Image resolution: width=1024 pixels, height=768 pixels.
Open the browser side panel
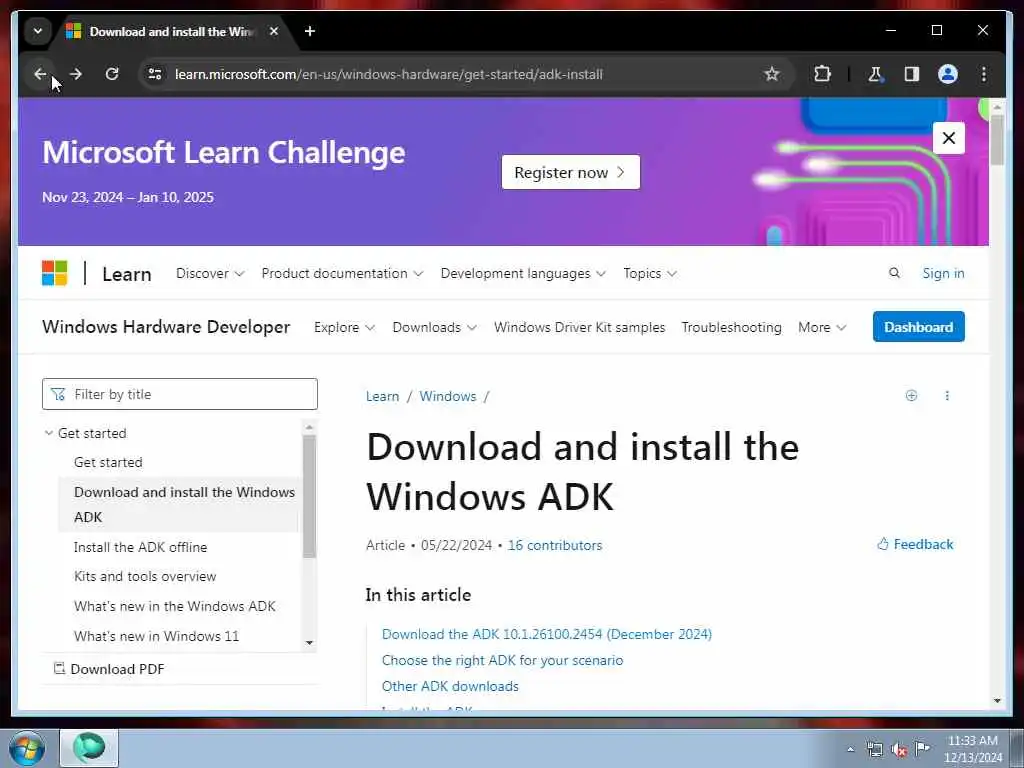912,74
